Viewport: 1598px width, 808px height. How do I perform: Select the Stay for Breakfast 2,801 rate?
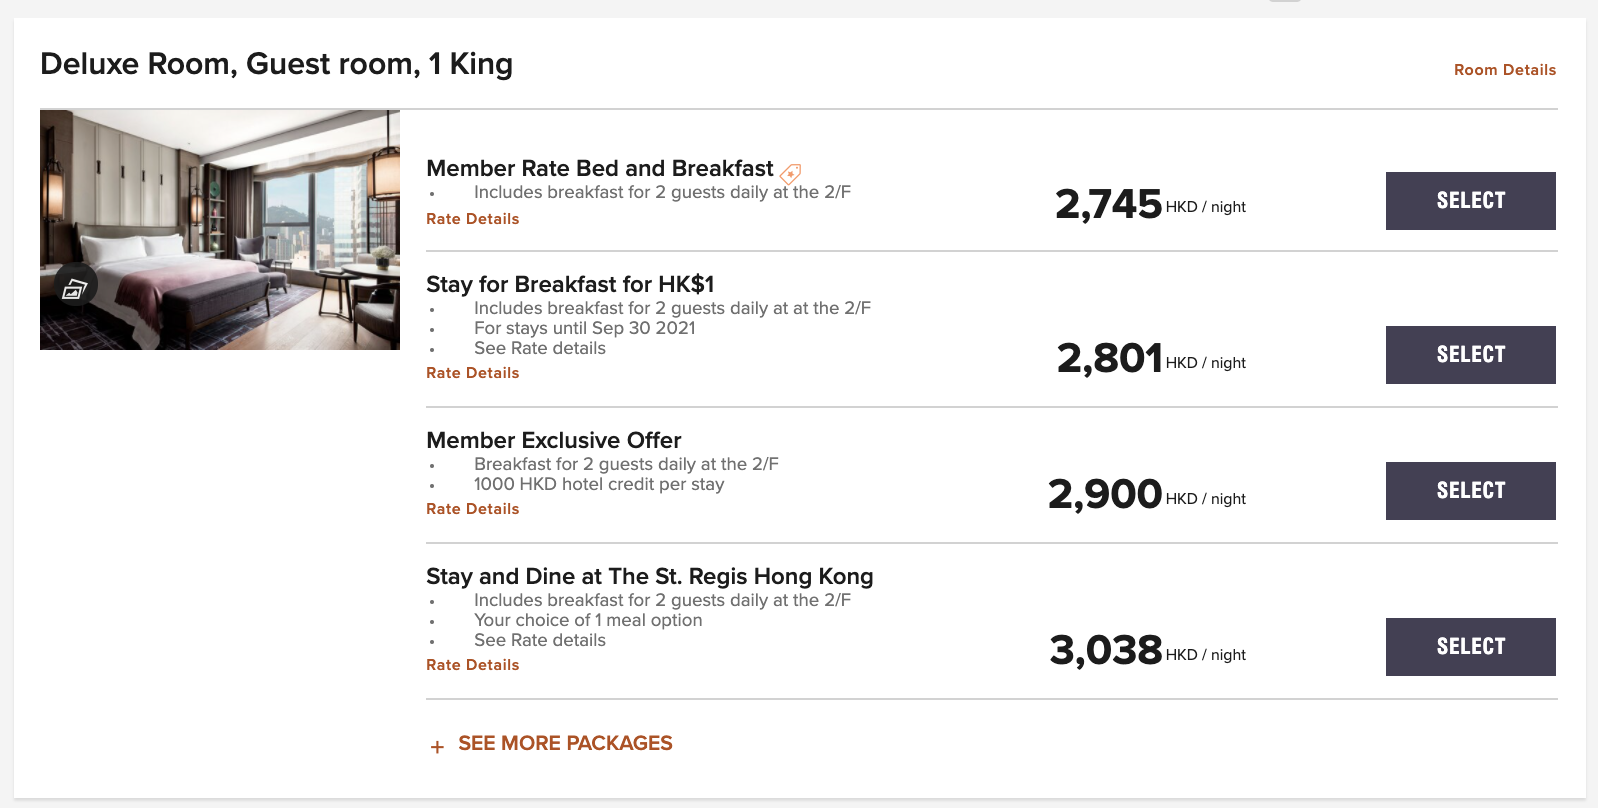1471,355
